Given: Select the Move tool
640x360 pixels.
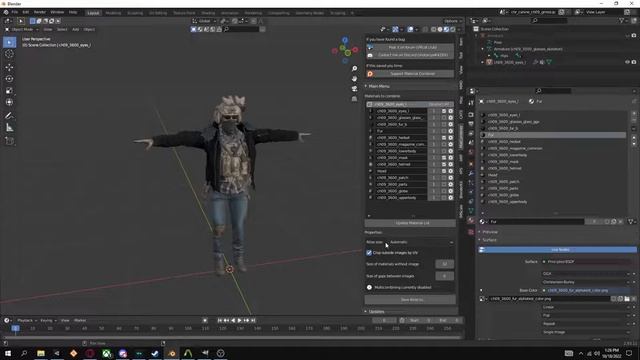Looking at the screenshot, I should tap(9, 67).
